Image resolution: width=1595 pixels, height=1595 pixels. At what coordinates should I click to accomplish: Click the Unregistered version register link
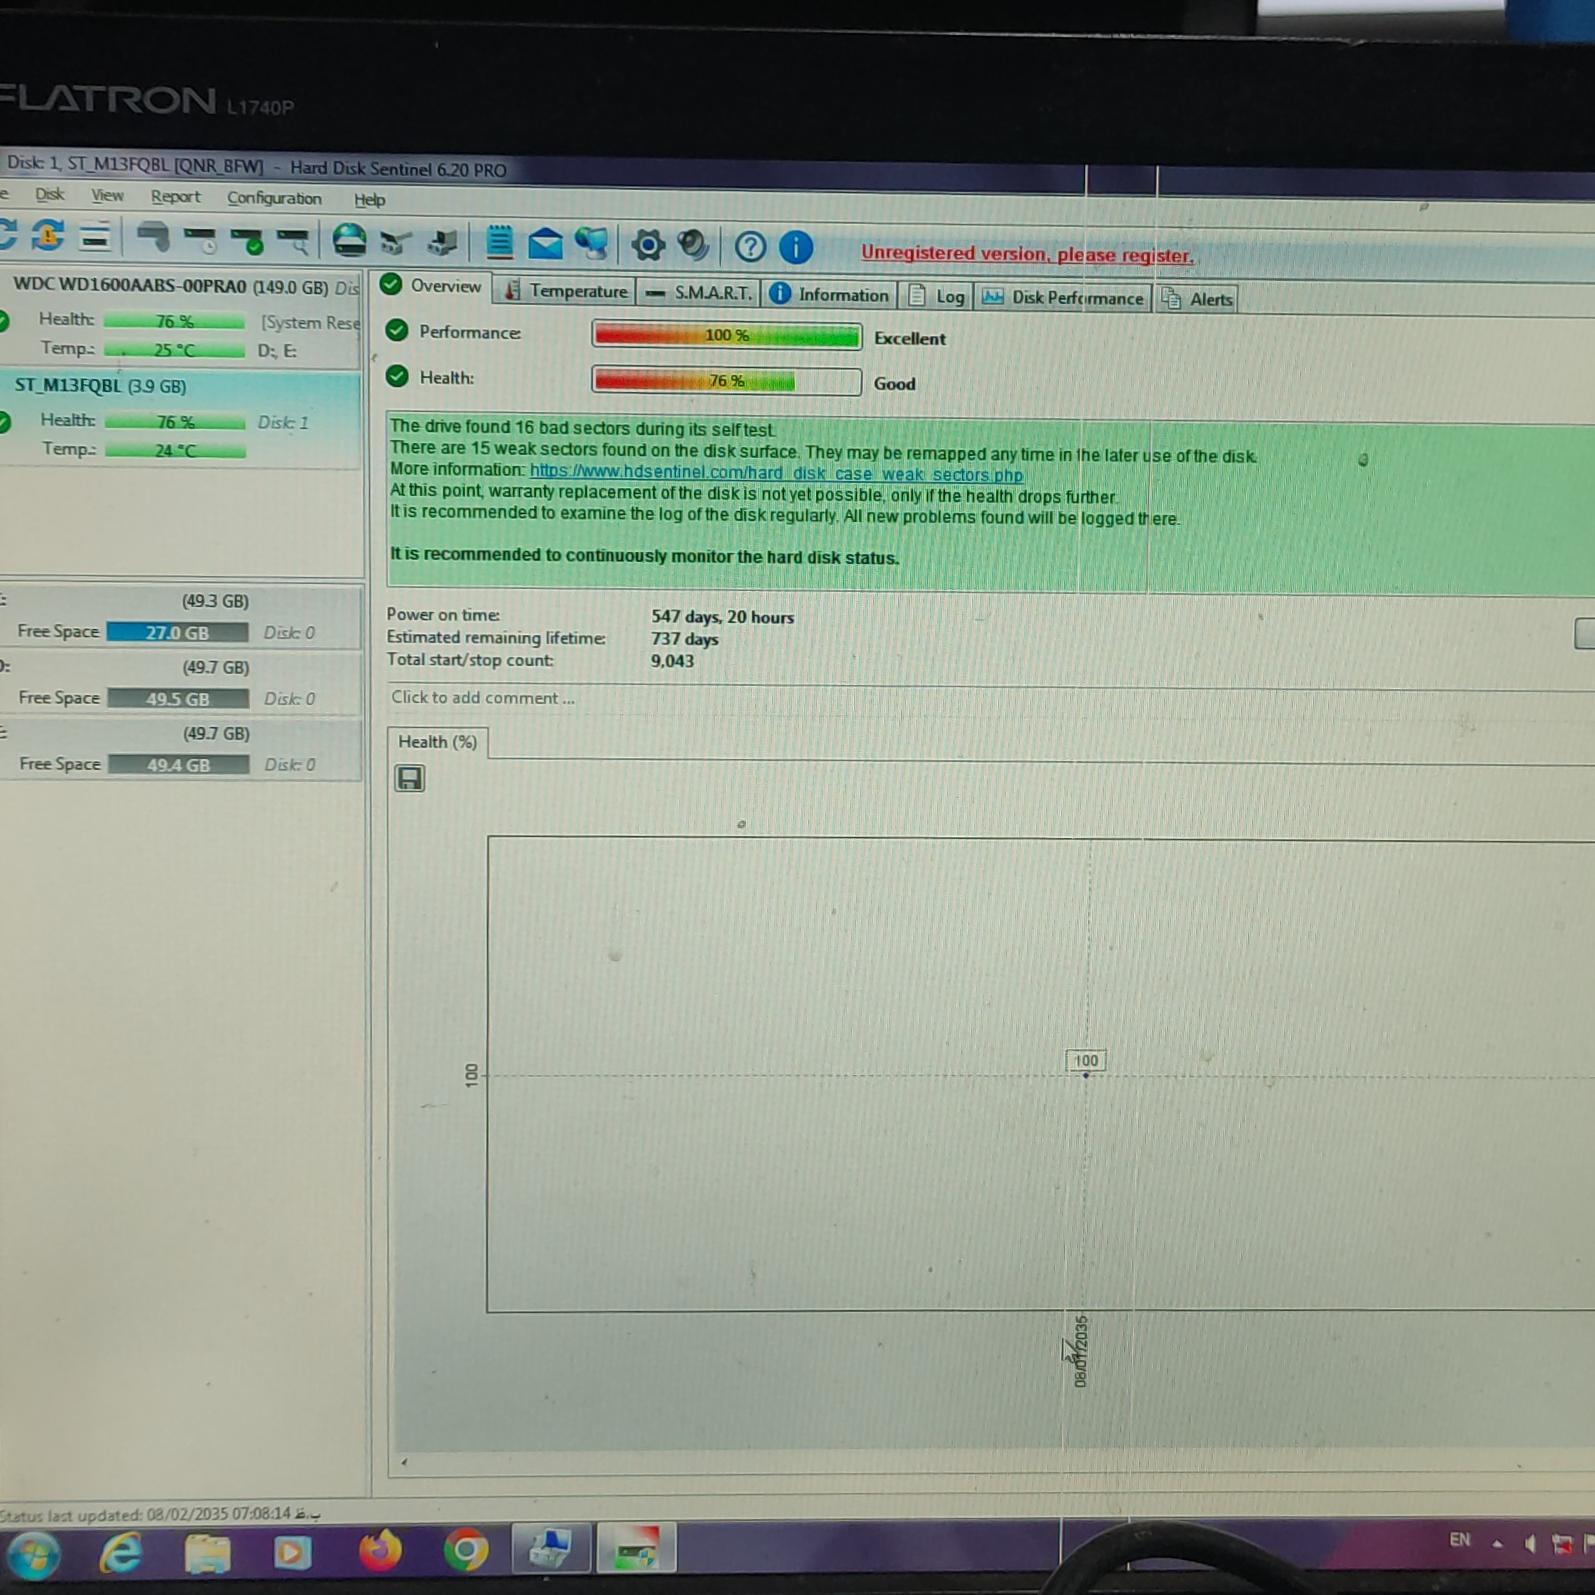coord(1027,254)
